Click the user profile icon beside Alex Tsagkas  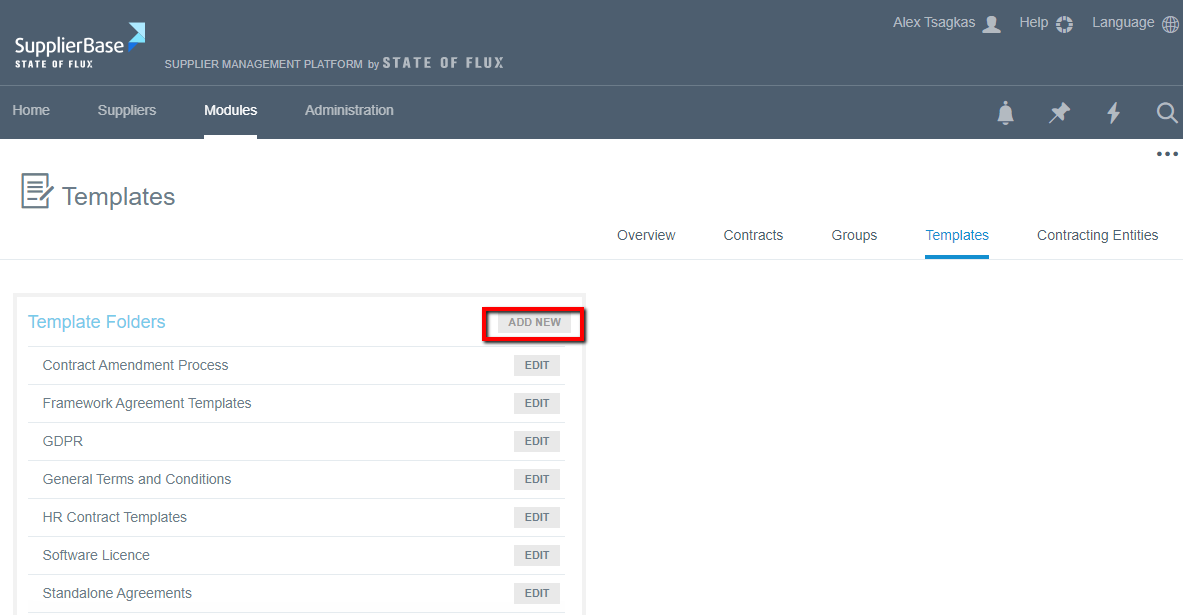pyautogui.click(x=990, y=22)
